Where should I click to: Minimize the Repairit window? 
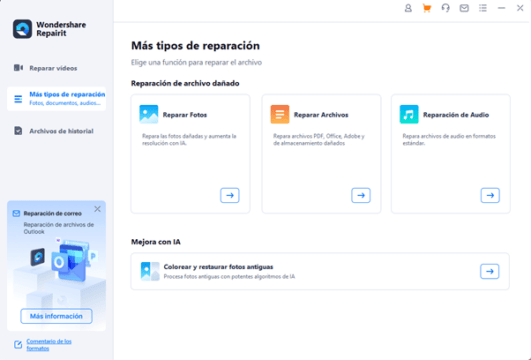502,8
